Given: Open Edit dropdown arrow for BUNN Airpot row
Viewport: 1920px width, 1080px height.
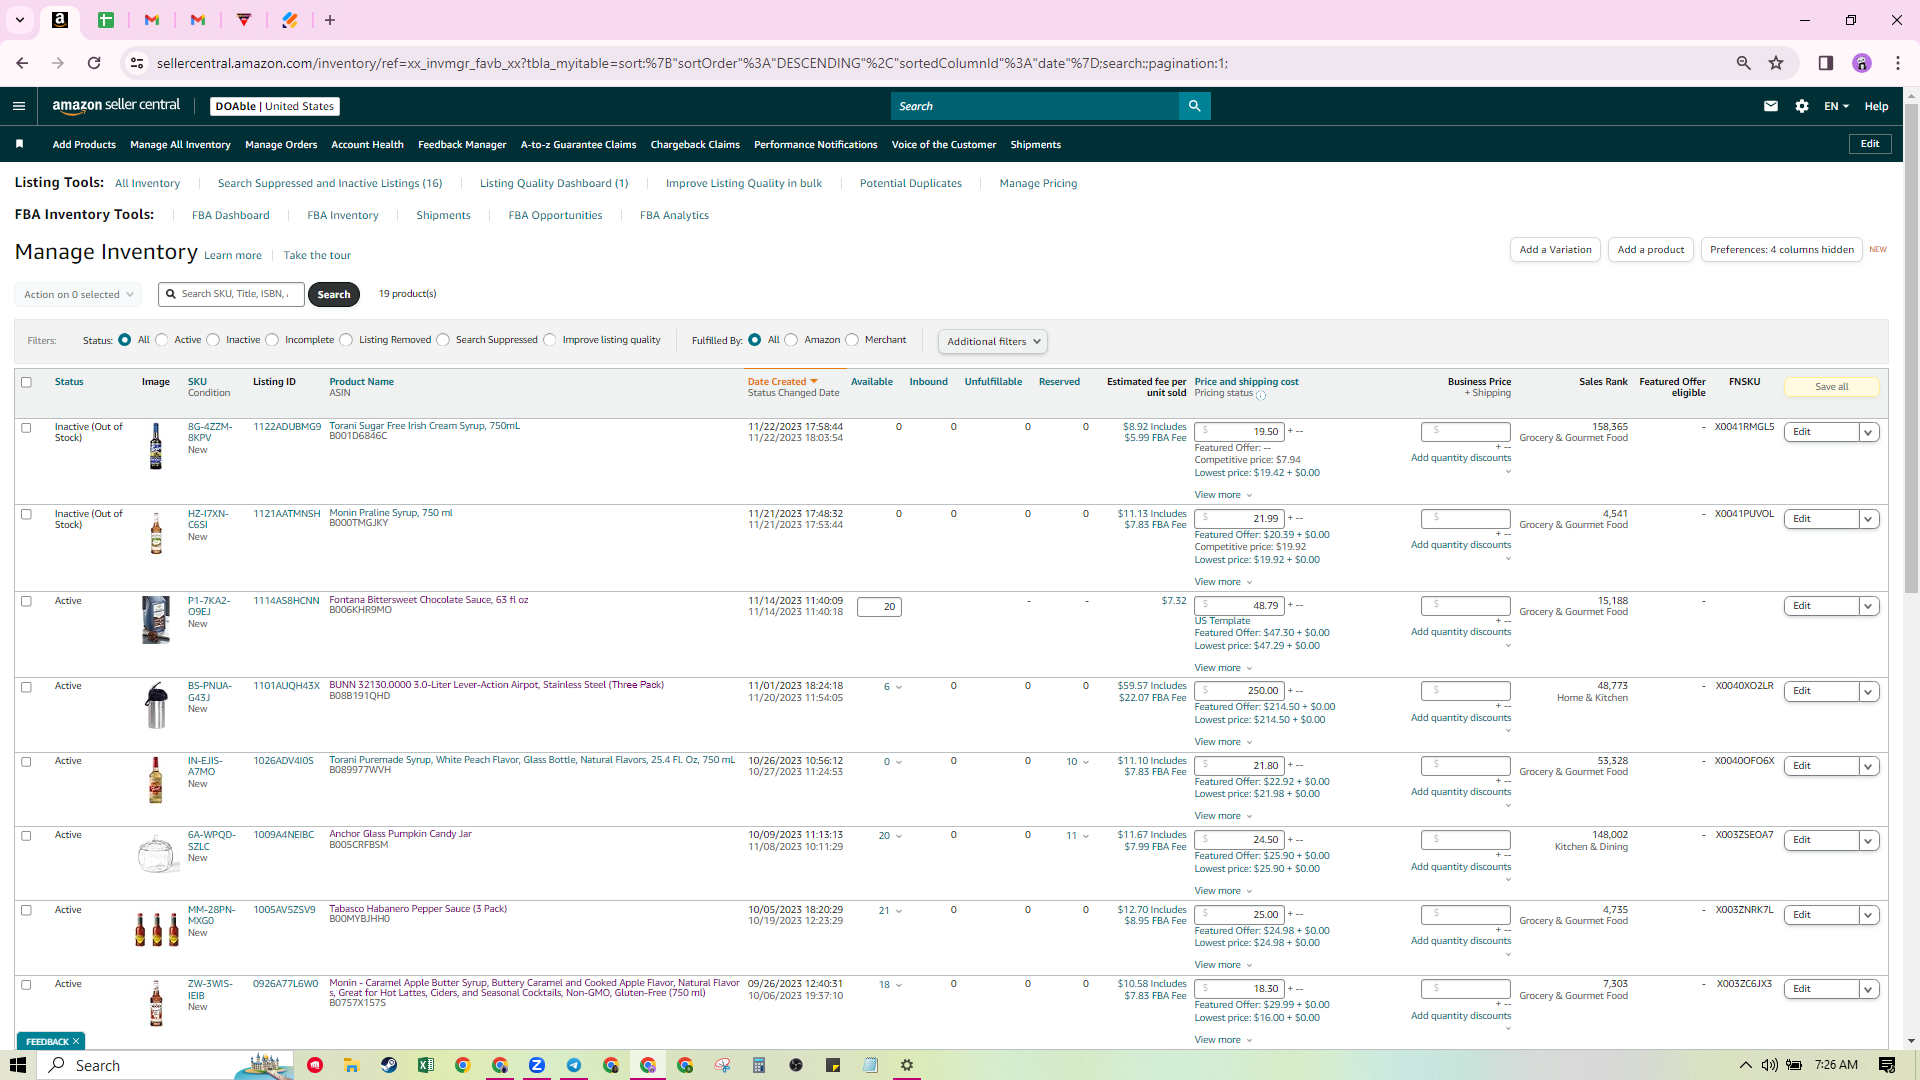Looking at the screenshot, I should pos(1868,691).
